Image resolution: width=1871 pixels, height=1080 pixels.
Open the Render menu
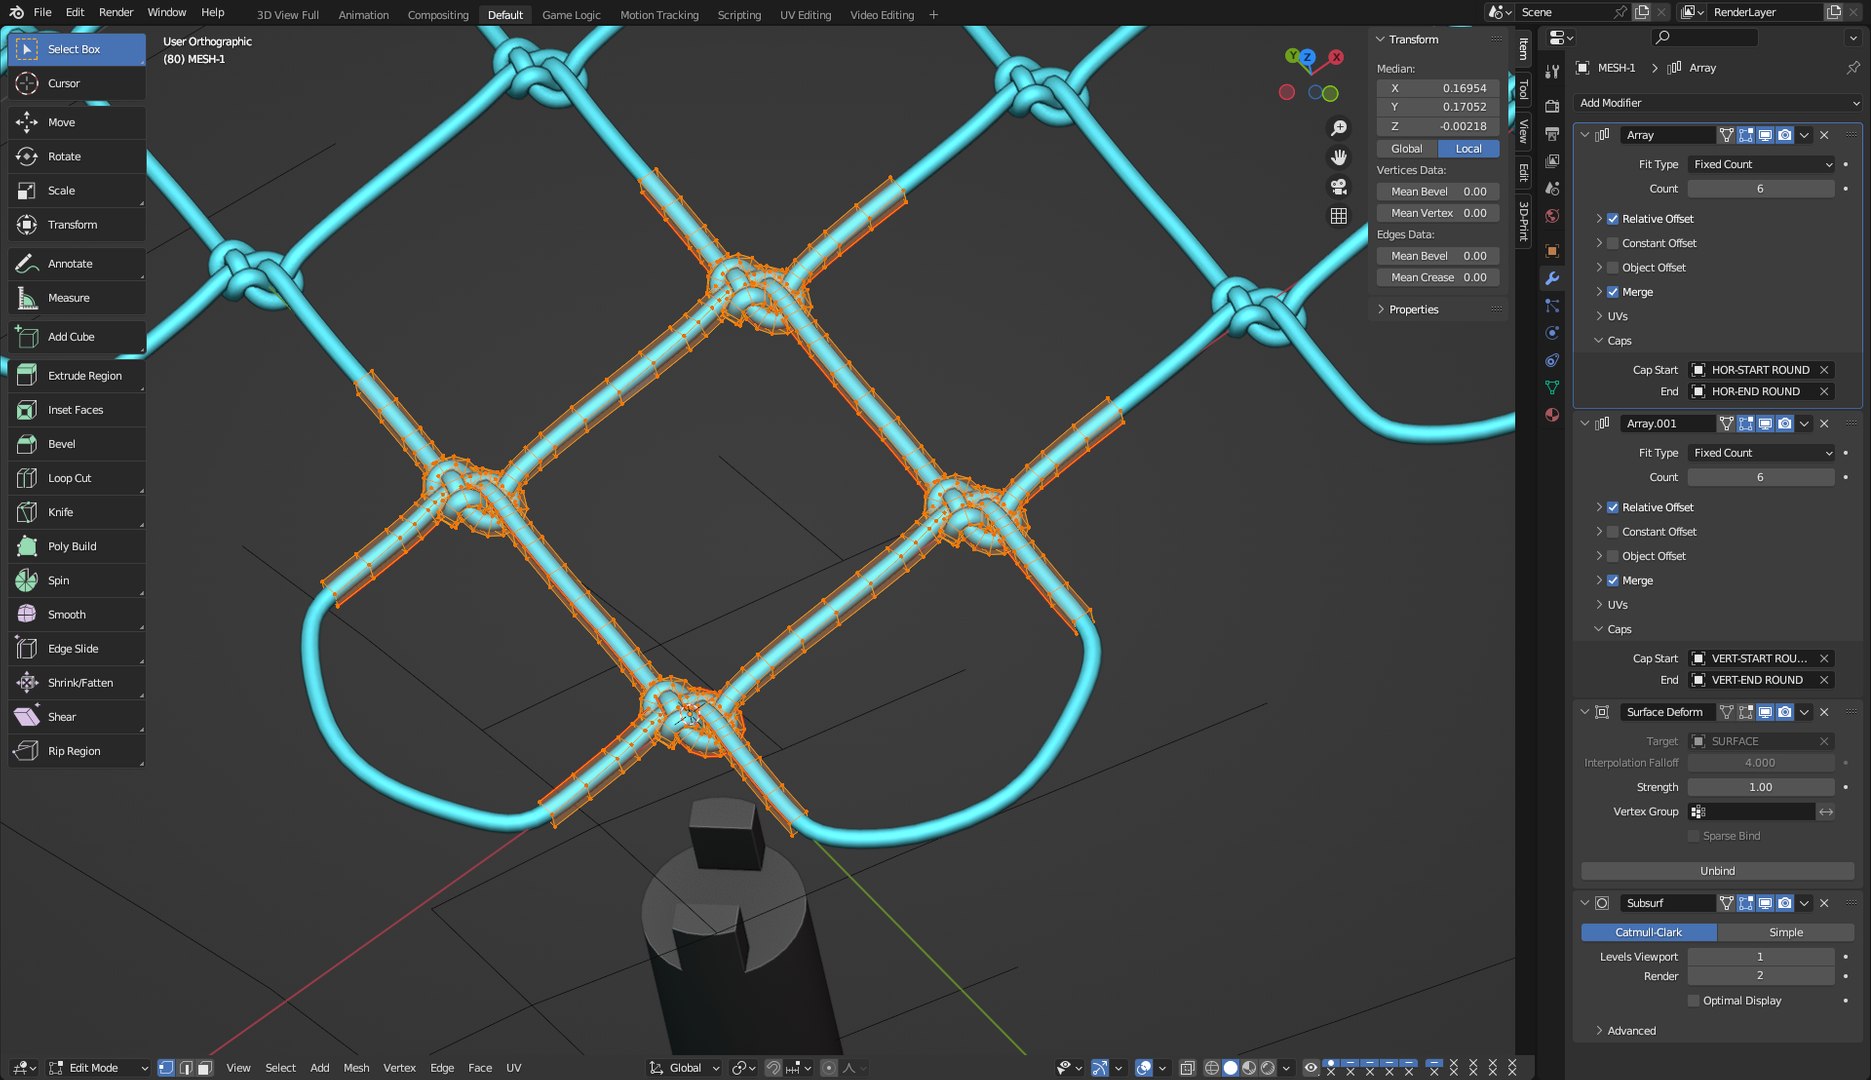tap(116, 12)
